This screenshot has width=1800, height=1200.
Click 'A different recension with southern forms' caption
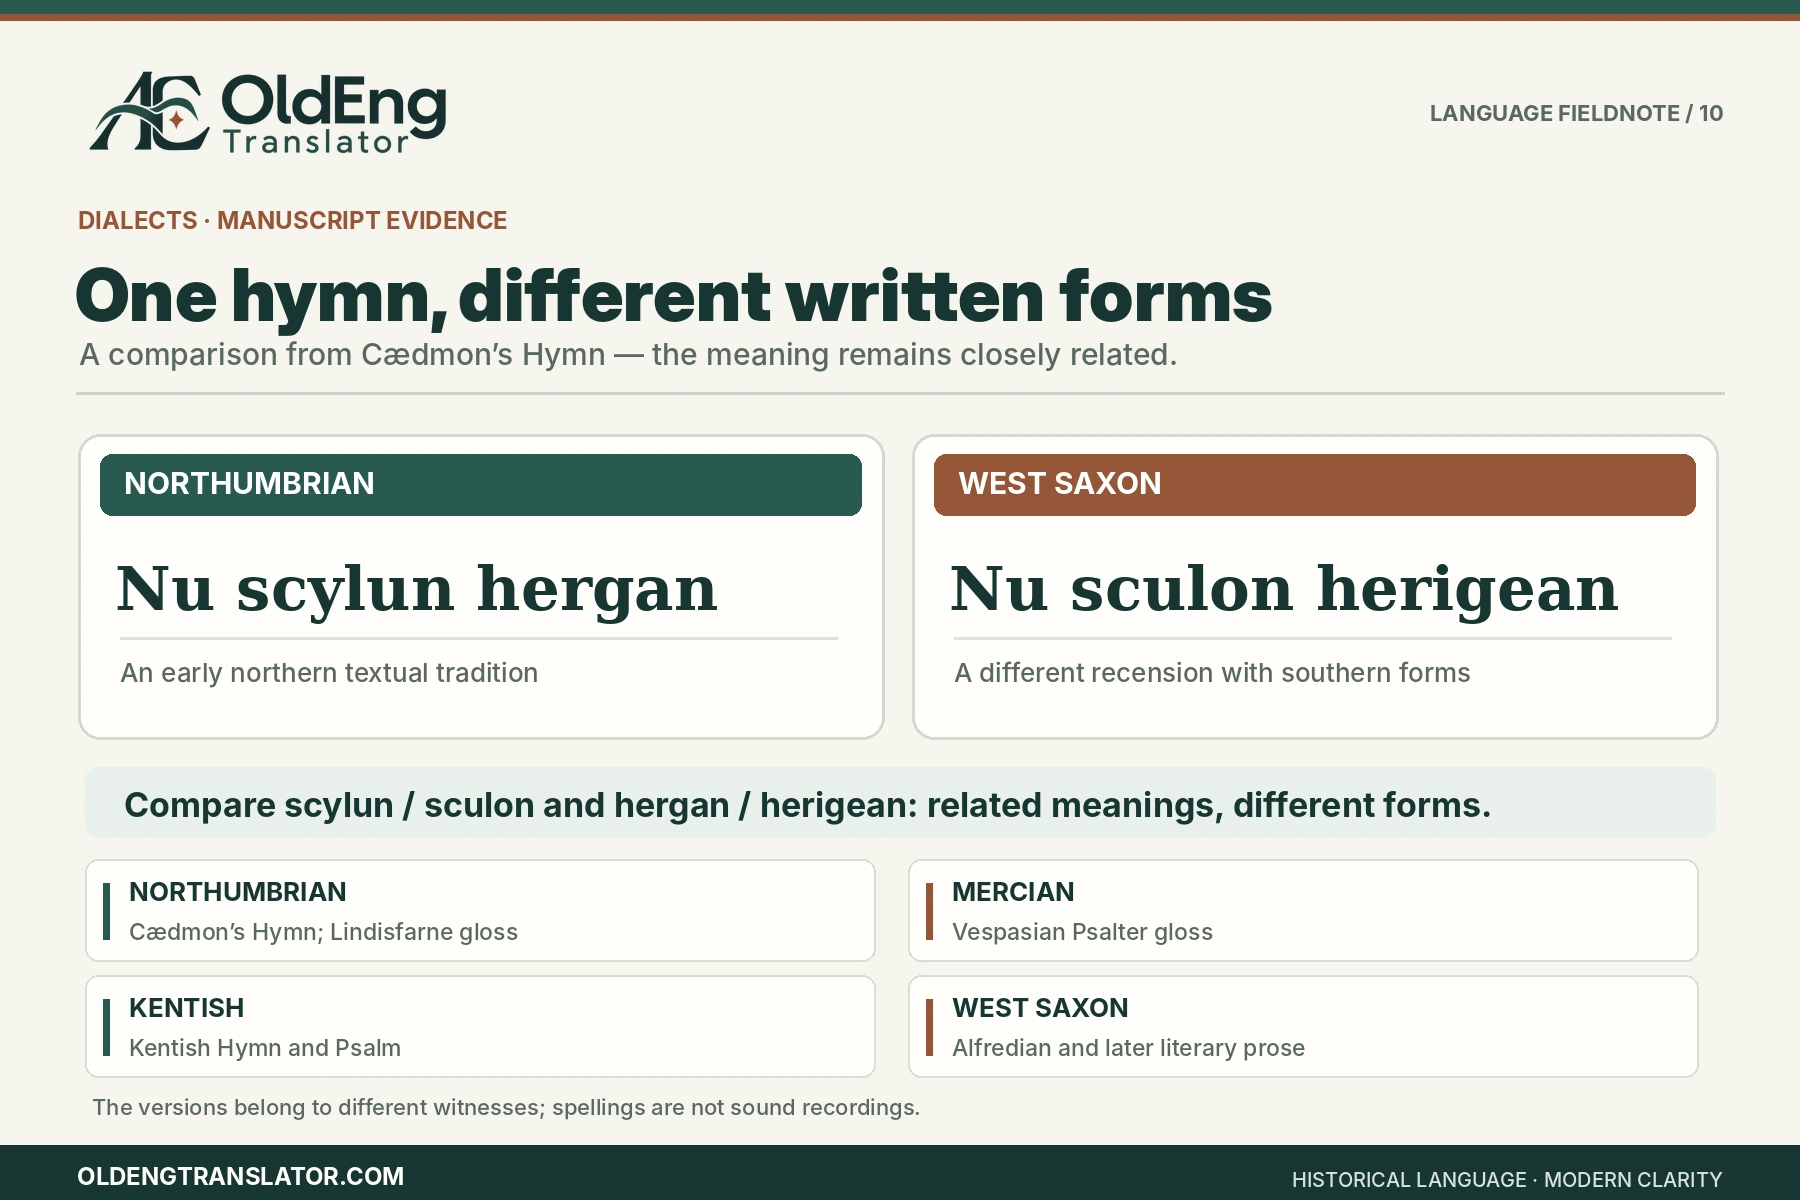1212,673
